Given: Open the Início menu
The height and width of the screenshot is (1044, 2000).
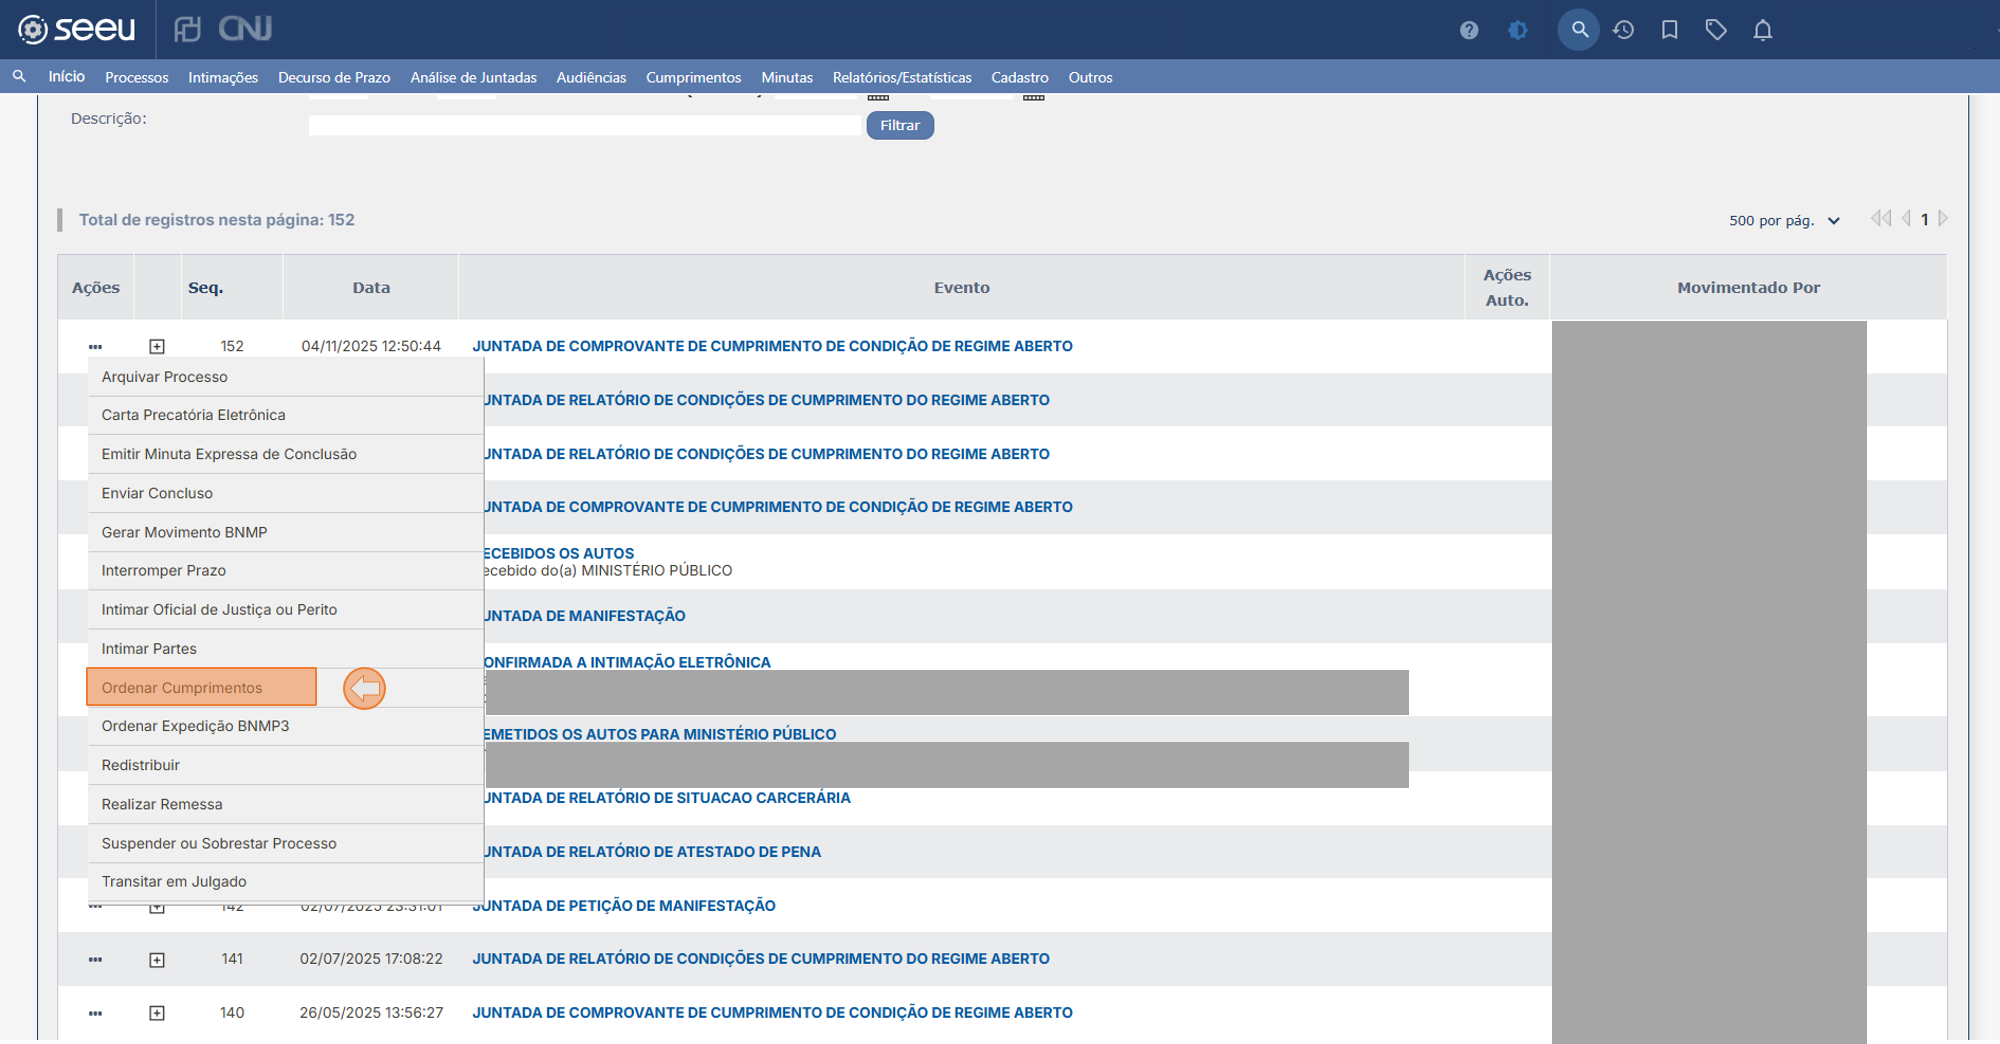Looking at the screenshot, I should coord(67,76).
